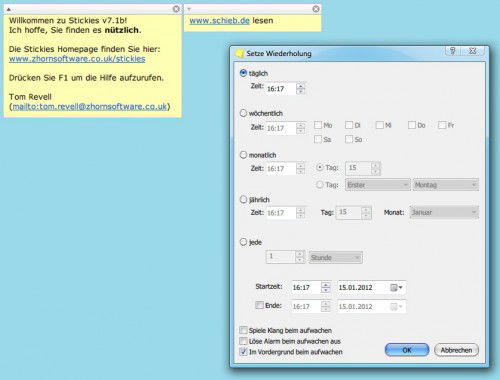Open the Stunde unit dropdown
This screenshot has height=380, width=500.
click(x=336, y=257)
